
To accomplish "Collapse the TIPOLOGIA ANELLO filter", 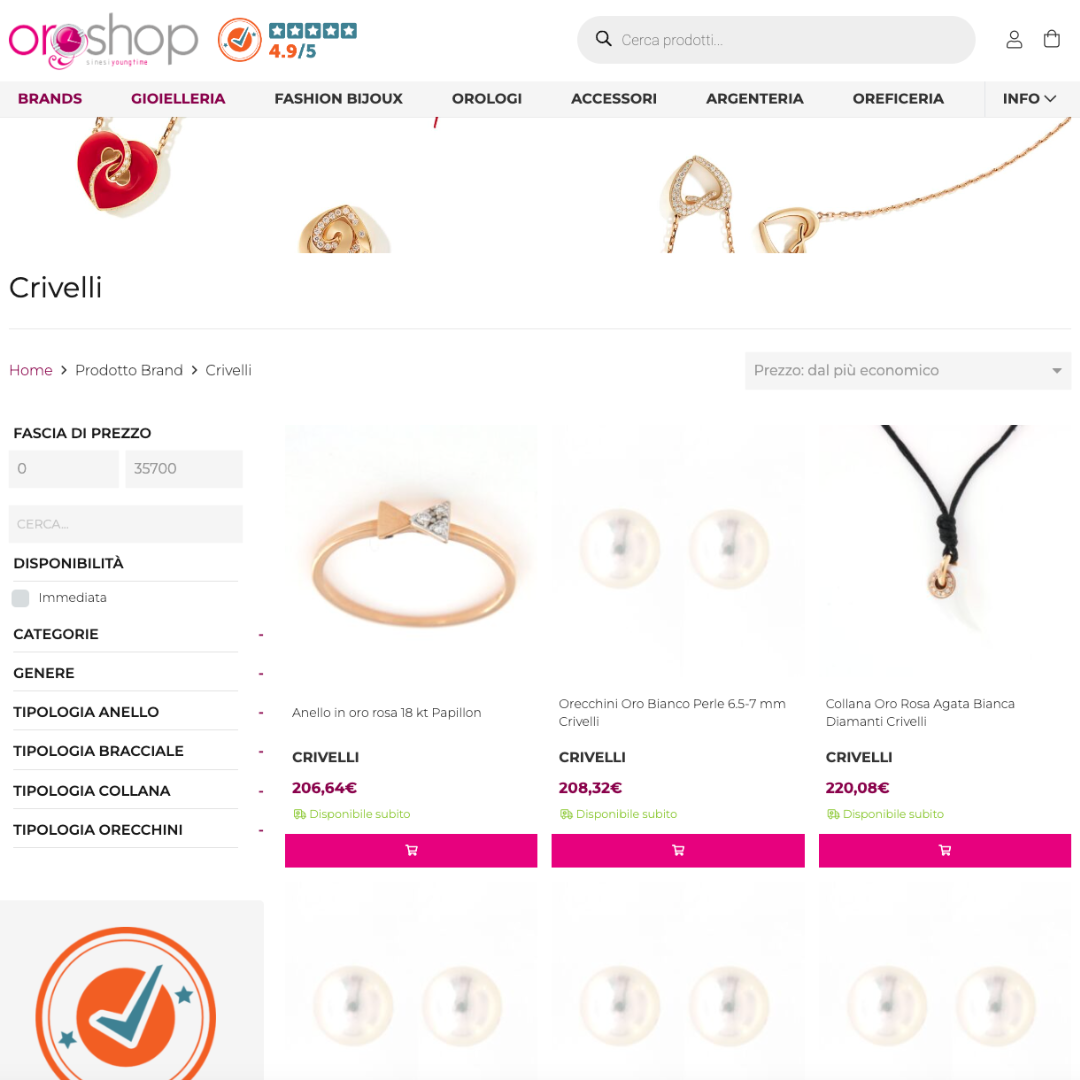I will (x=261, y=712).
